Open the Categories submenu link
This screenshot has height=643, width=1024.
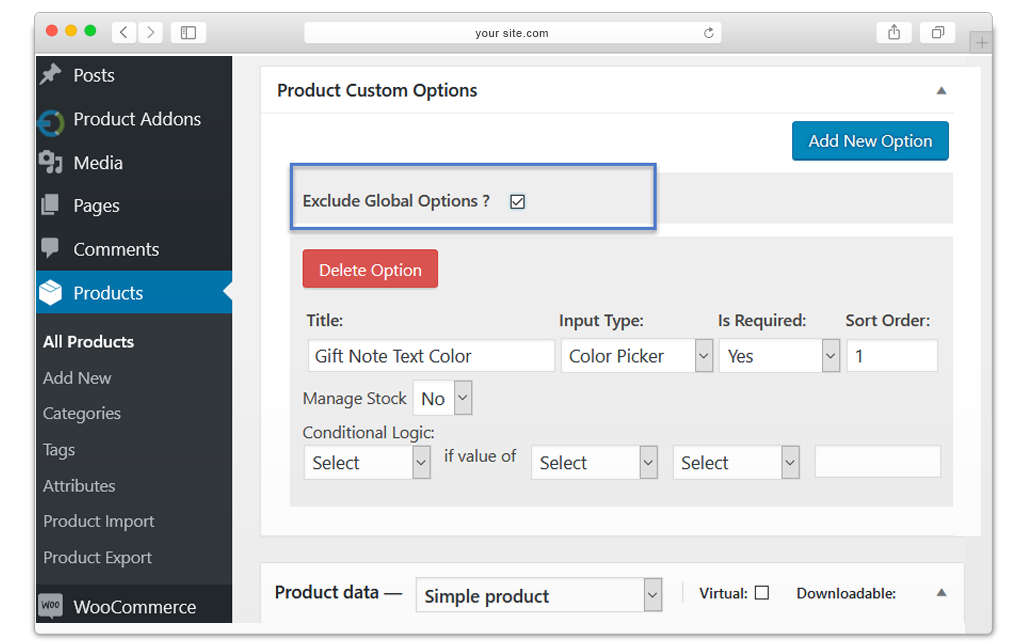82,413
